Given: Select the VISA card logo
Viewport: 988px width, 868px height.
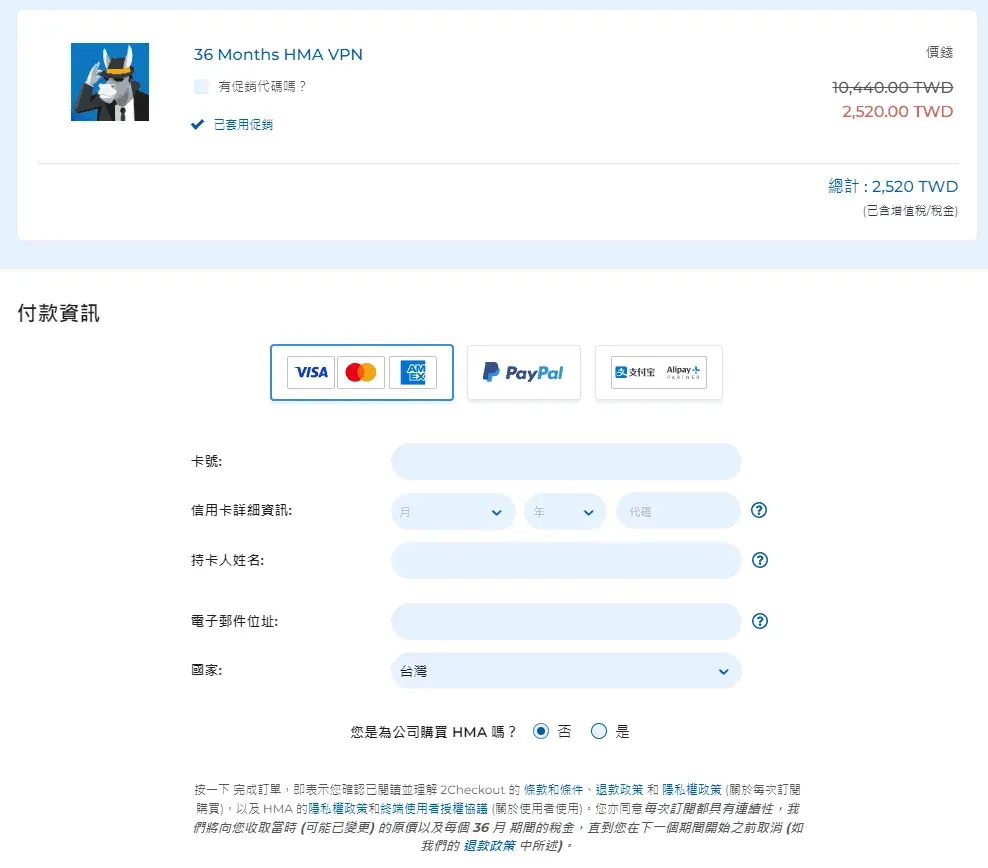Looking at the screenshot, I should point(311,372).
